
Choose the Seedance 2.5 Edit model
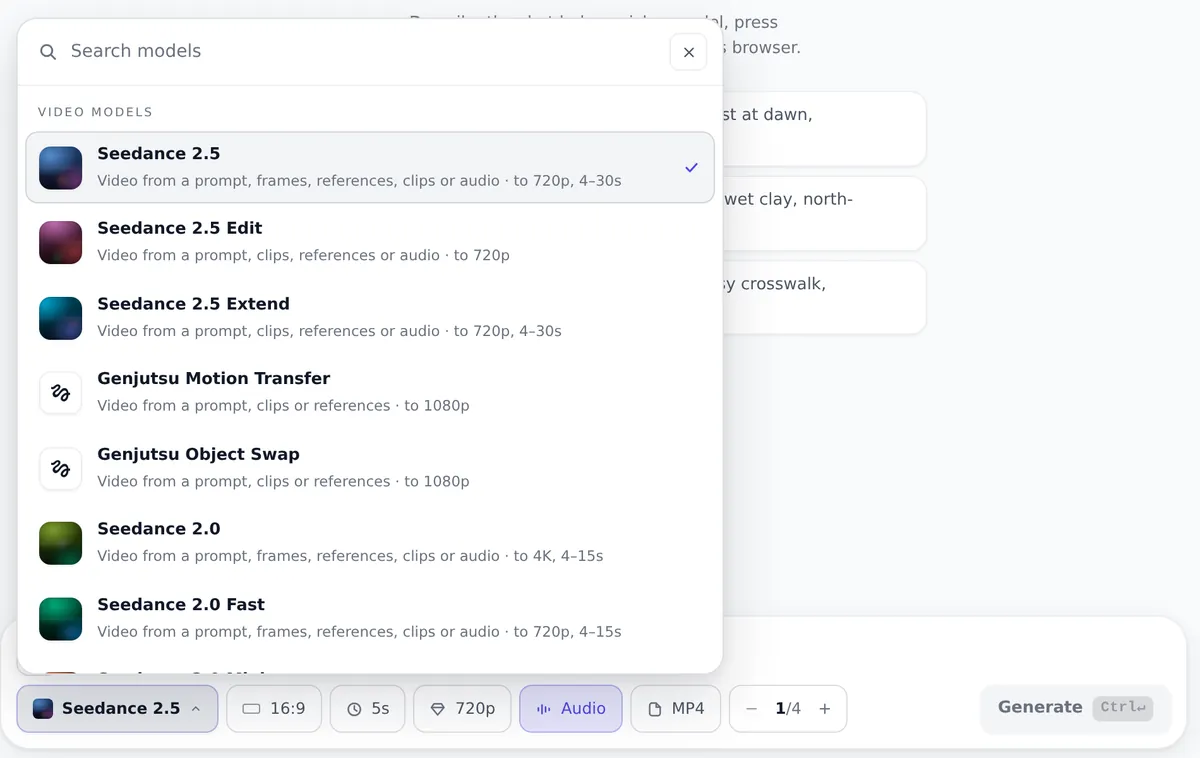[x=370, y=242]
